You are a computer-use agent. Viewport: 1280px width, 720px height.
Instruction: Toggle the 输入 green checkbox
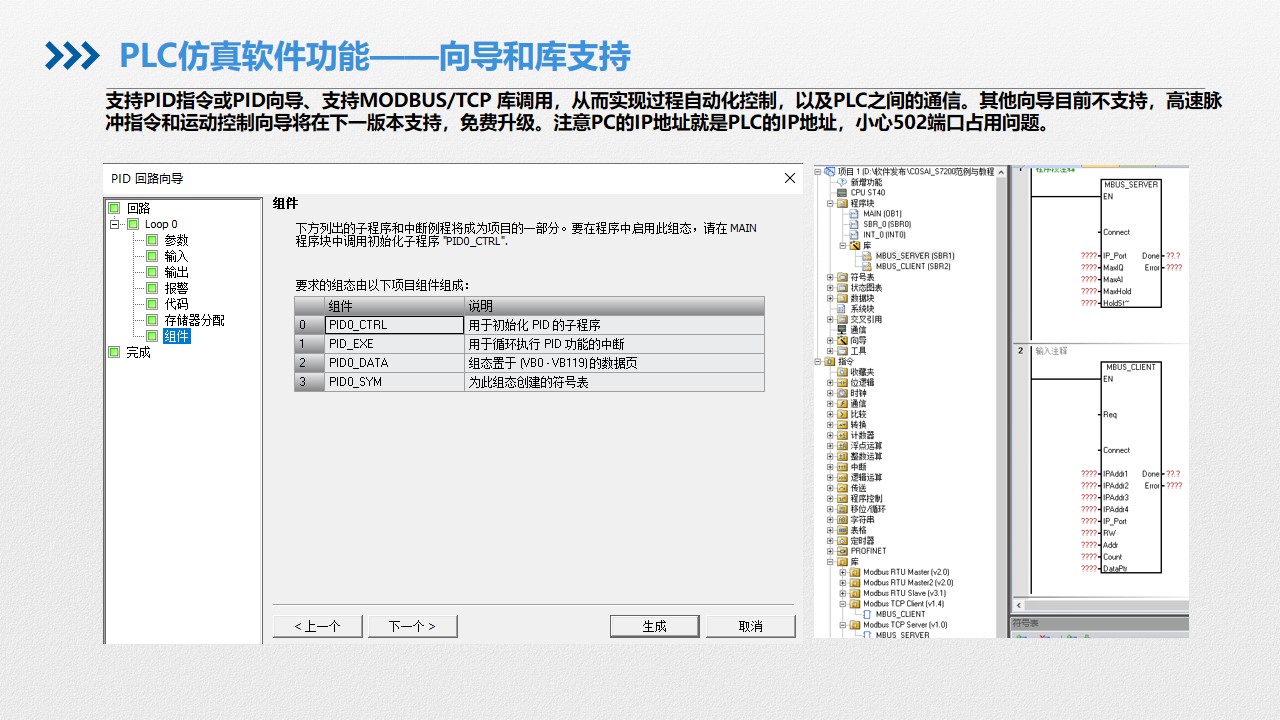(x=152, y=256)
